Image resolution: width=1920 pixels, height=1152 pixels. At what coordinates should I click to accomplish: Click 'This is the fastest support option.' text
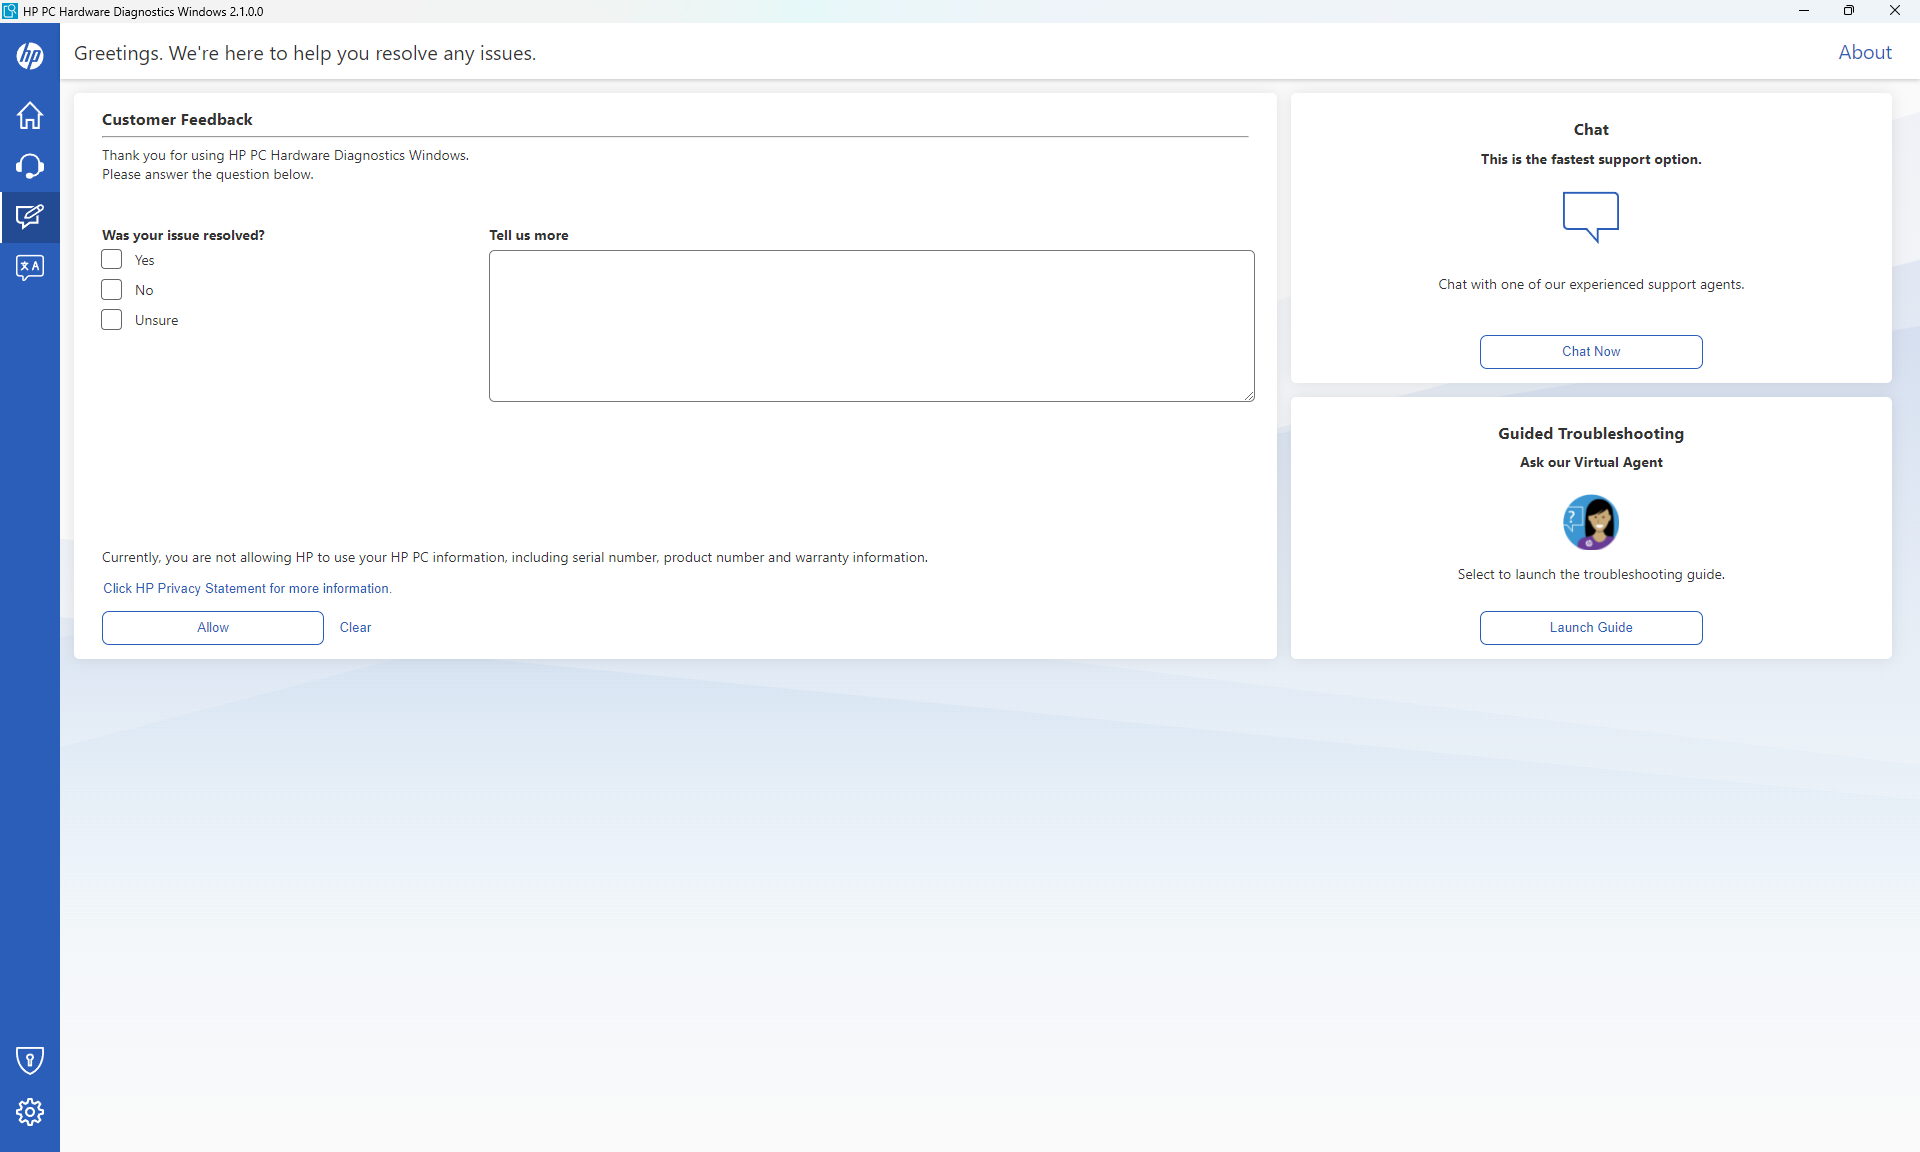point(1591,160)
